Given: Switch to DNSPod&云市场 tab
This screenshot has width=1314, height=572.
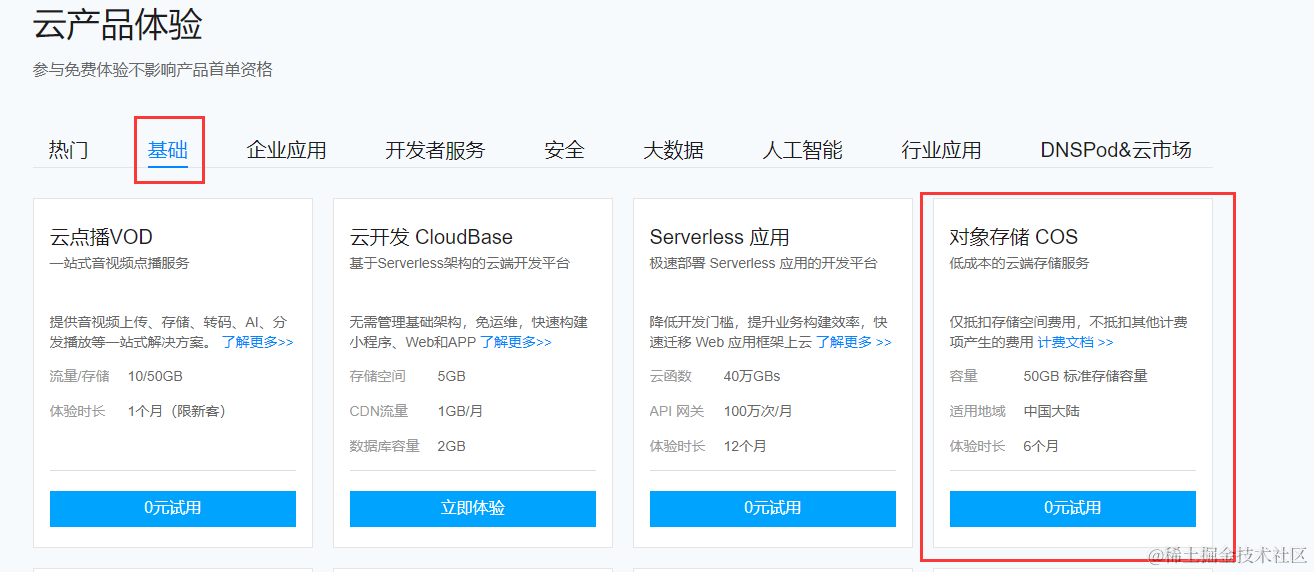Looking at the screenshot, I should tap(1116, 150).
